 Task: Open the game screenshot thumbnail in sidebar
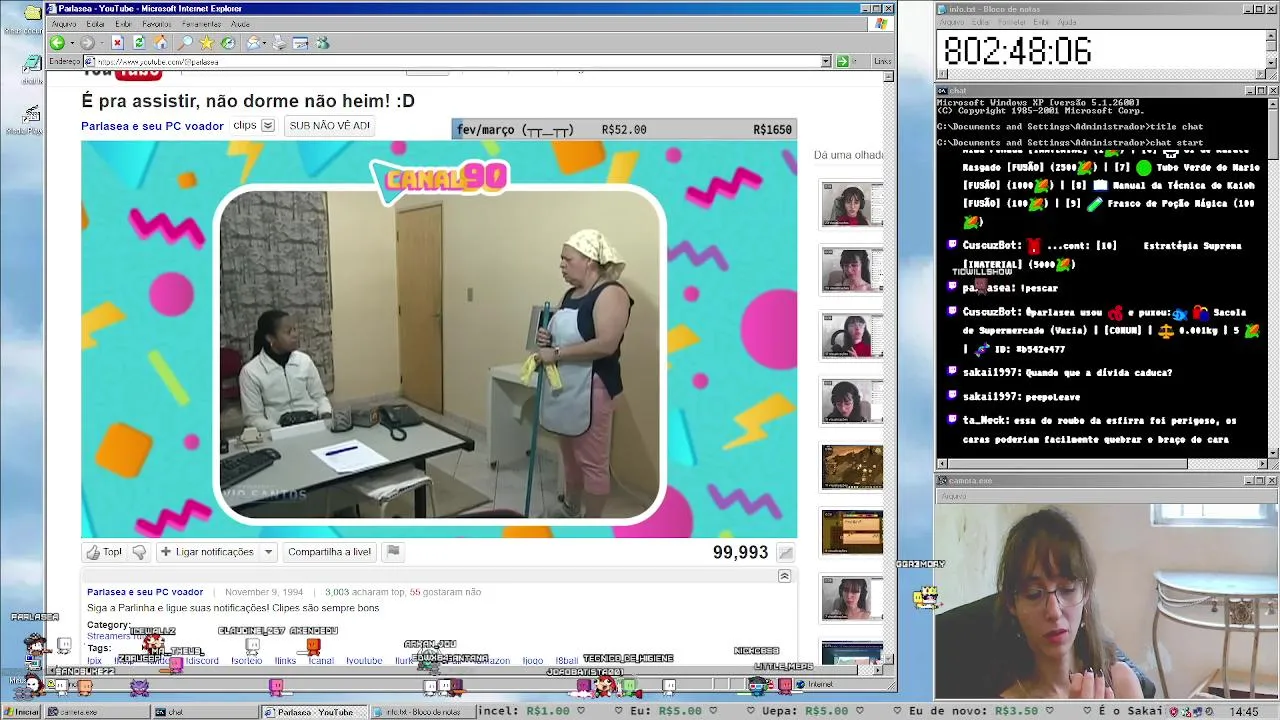point(852,467)
